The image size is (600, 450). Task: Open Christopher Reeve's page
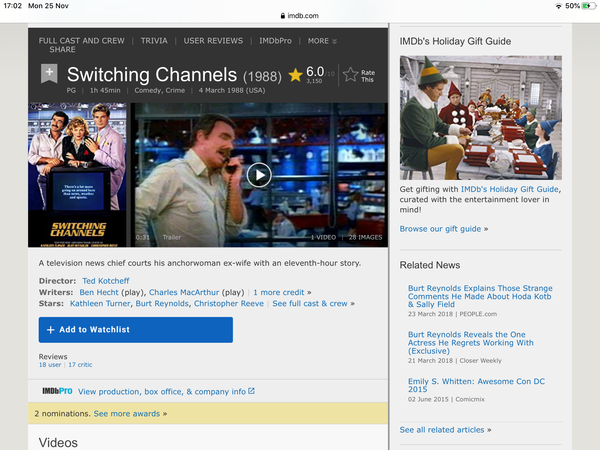[x=229, y=303]
